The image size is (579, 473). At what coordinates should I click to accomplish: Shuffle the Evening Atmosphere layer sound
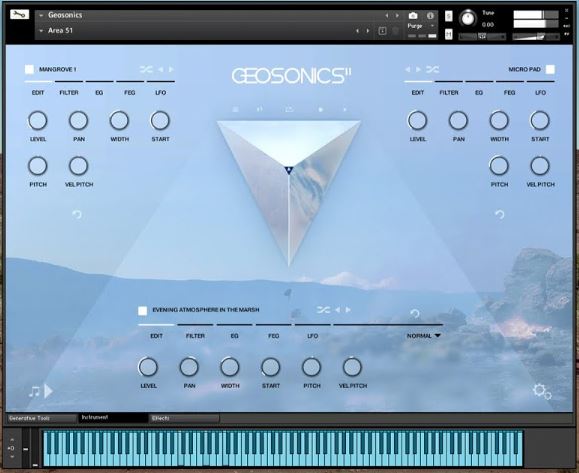coord(323,310)
